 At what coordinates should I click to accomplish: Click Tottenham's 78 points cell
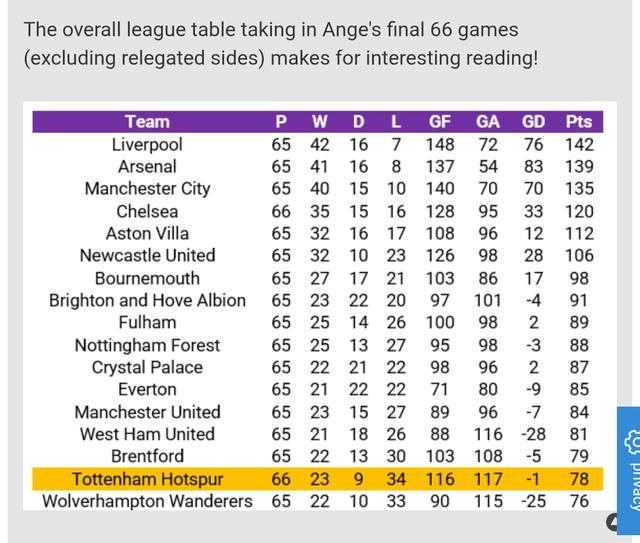578,479
